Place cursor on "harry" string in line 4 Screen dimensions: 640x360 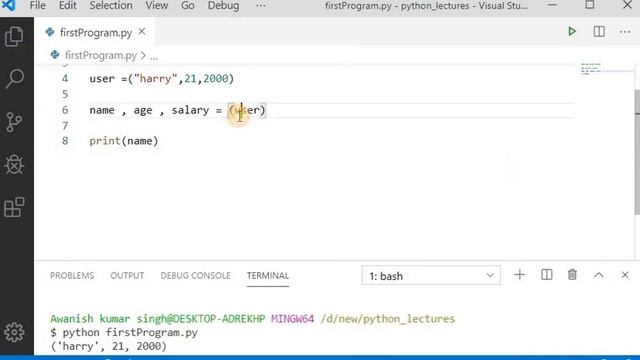click(x=155, y=78)
